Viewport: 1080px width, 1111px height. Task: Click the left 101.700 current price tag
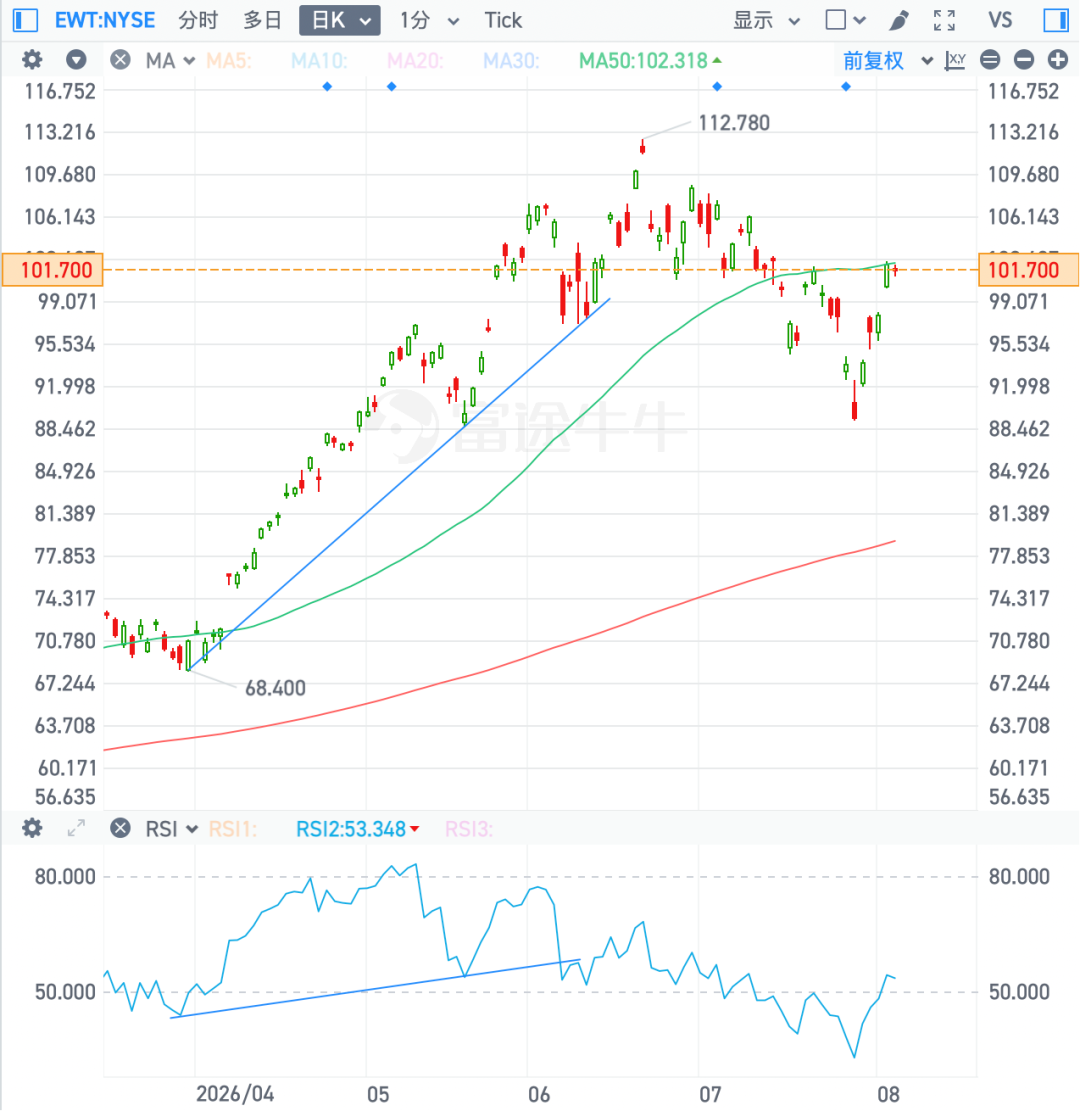53,269
